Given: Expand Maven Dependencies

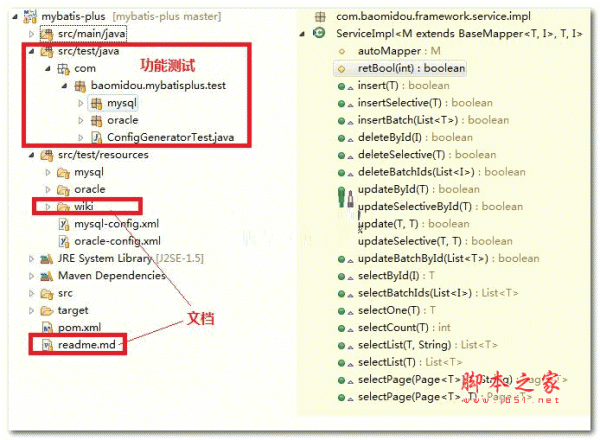Looking at the screenshot, I should click(x=31, y=276).
